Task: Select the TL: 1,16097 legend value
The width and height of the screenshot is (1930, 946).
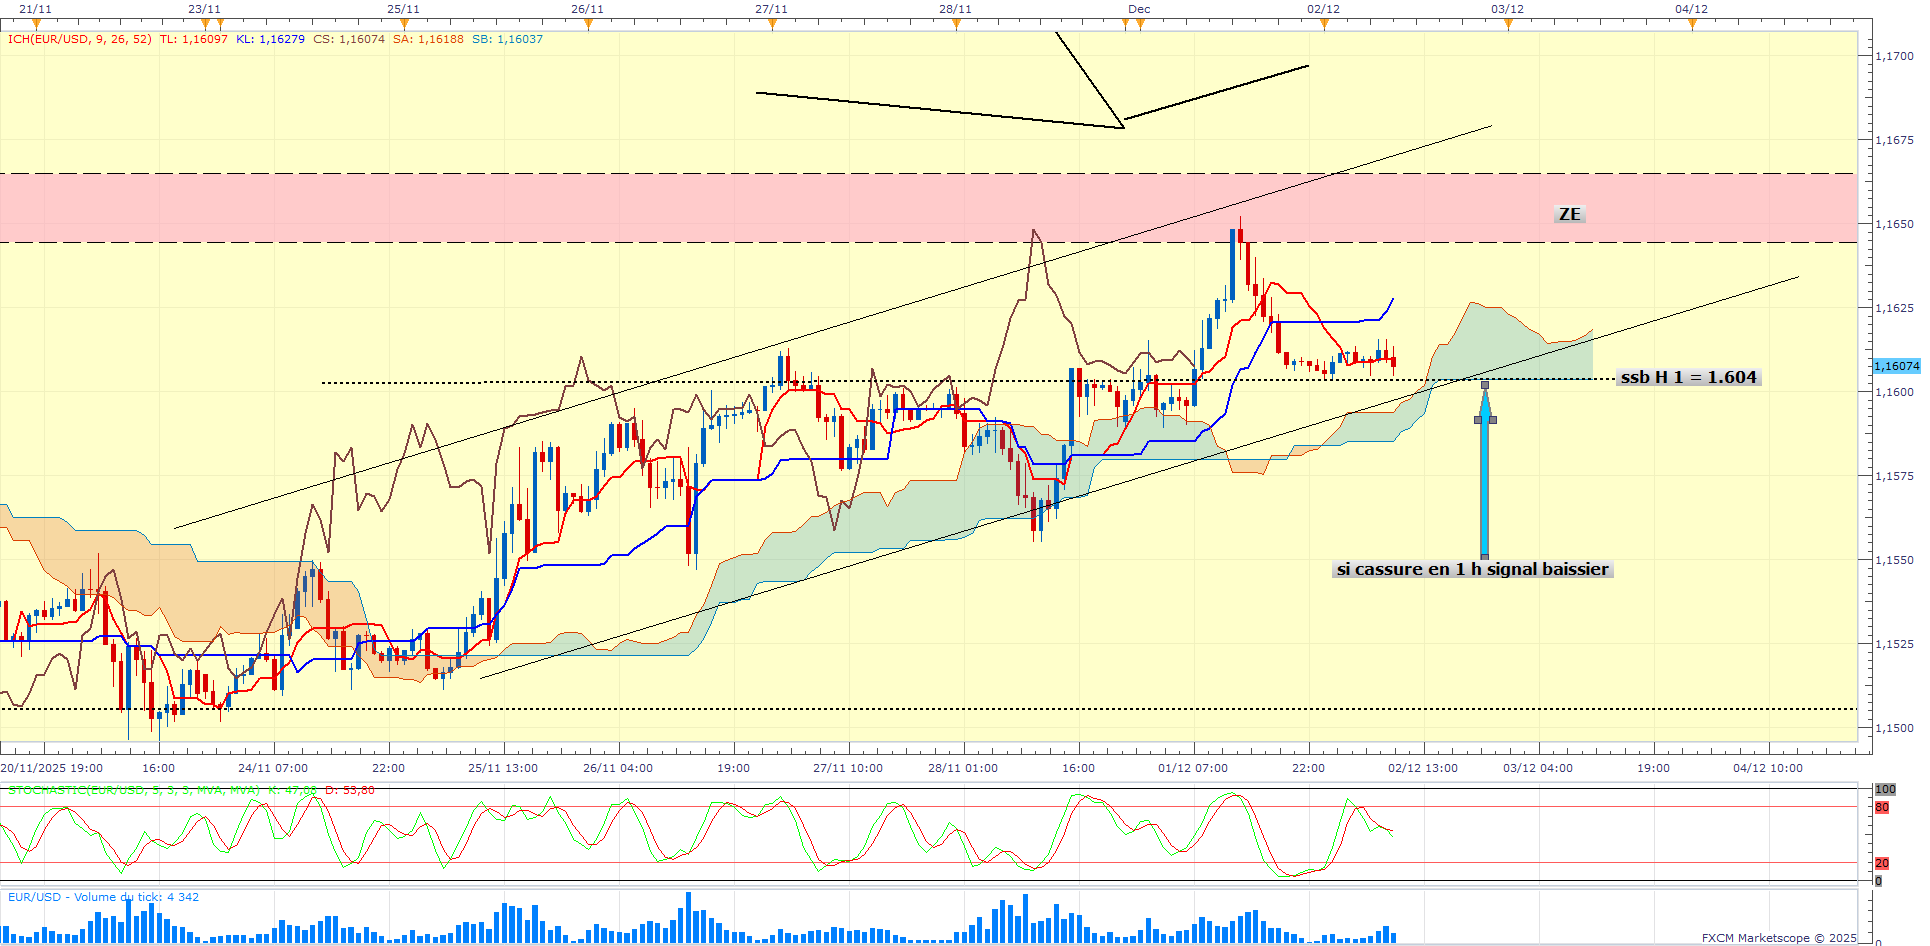Action: coord(194,39)
